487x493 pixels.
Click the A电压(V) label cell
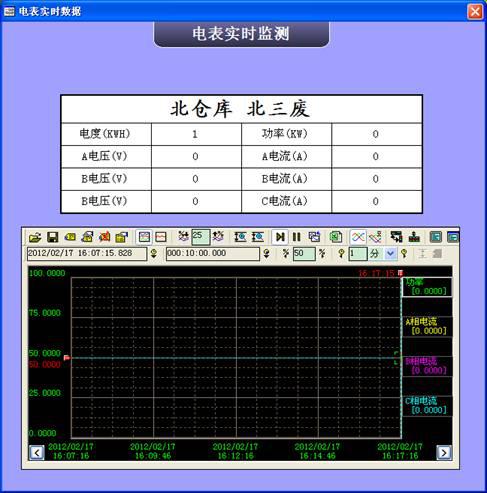point(106,156)
